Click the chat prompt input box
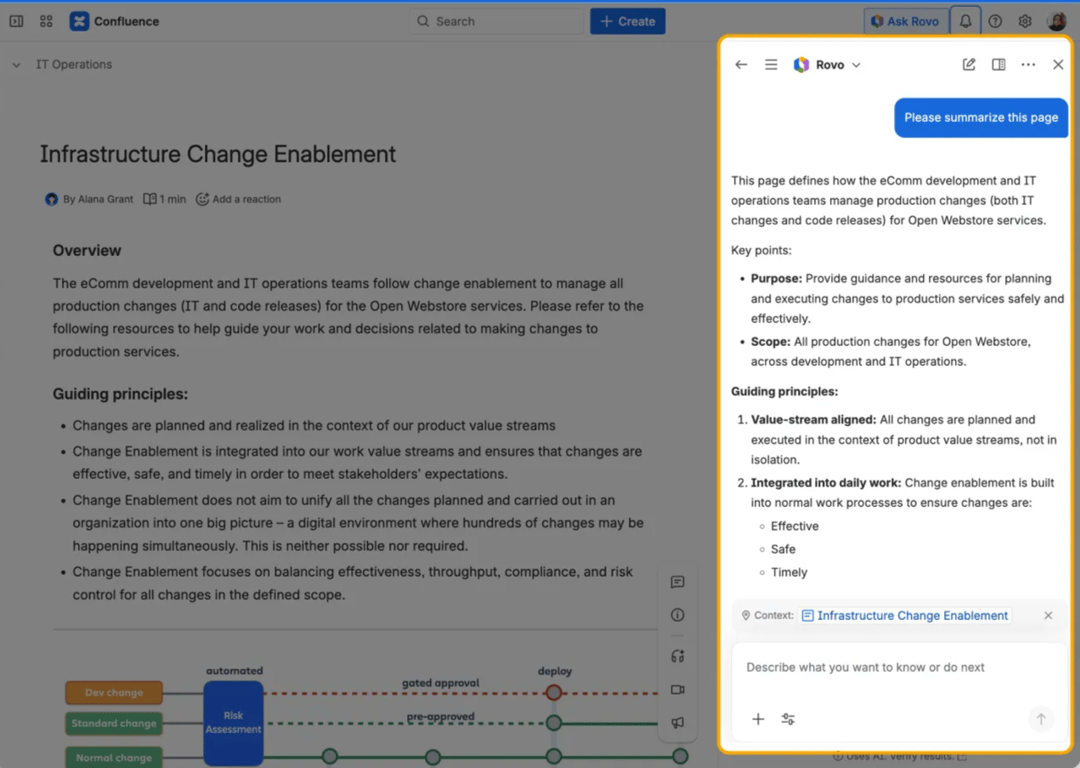Screen dimensions: 1080x768 [x=899, y=667]
